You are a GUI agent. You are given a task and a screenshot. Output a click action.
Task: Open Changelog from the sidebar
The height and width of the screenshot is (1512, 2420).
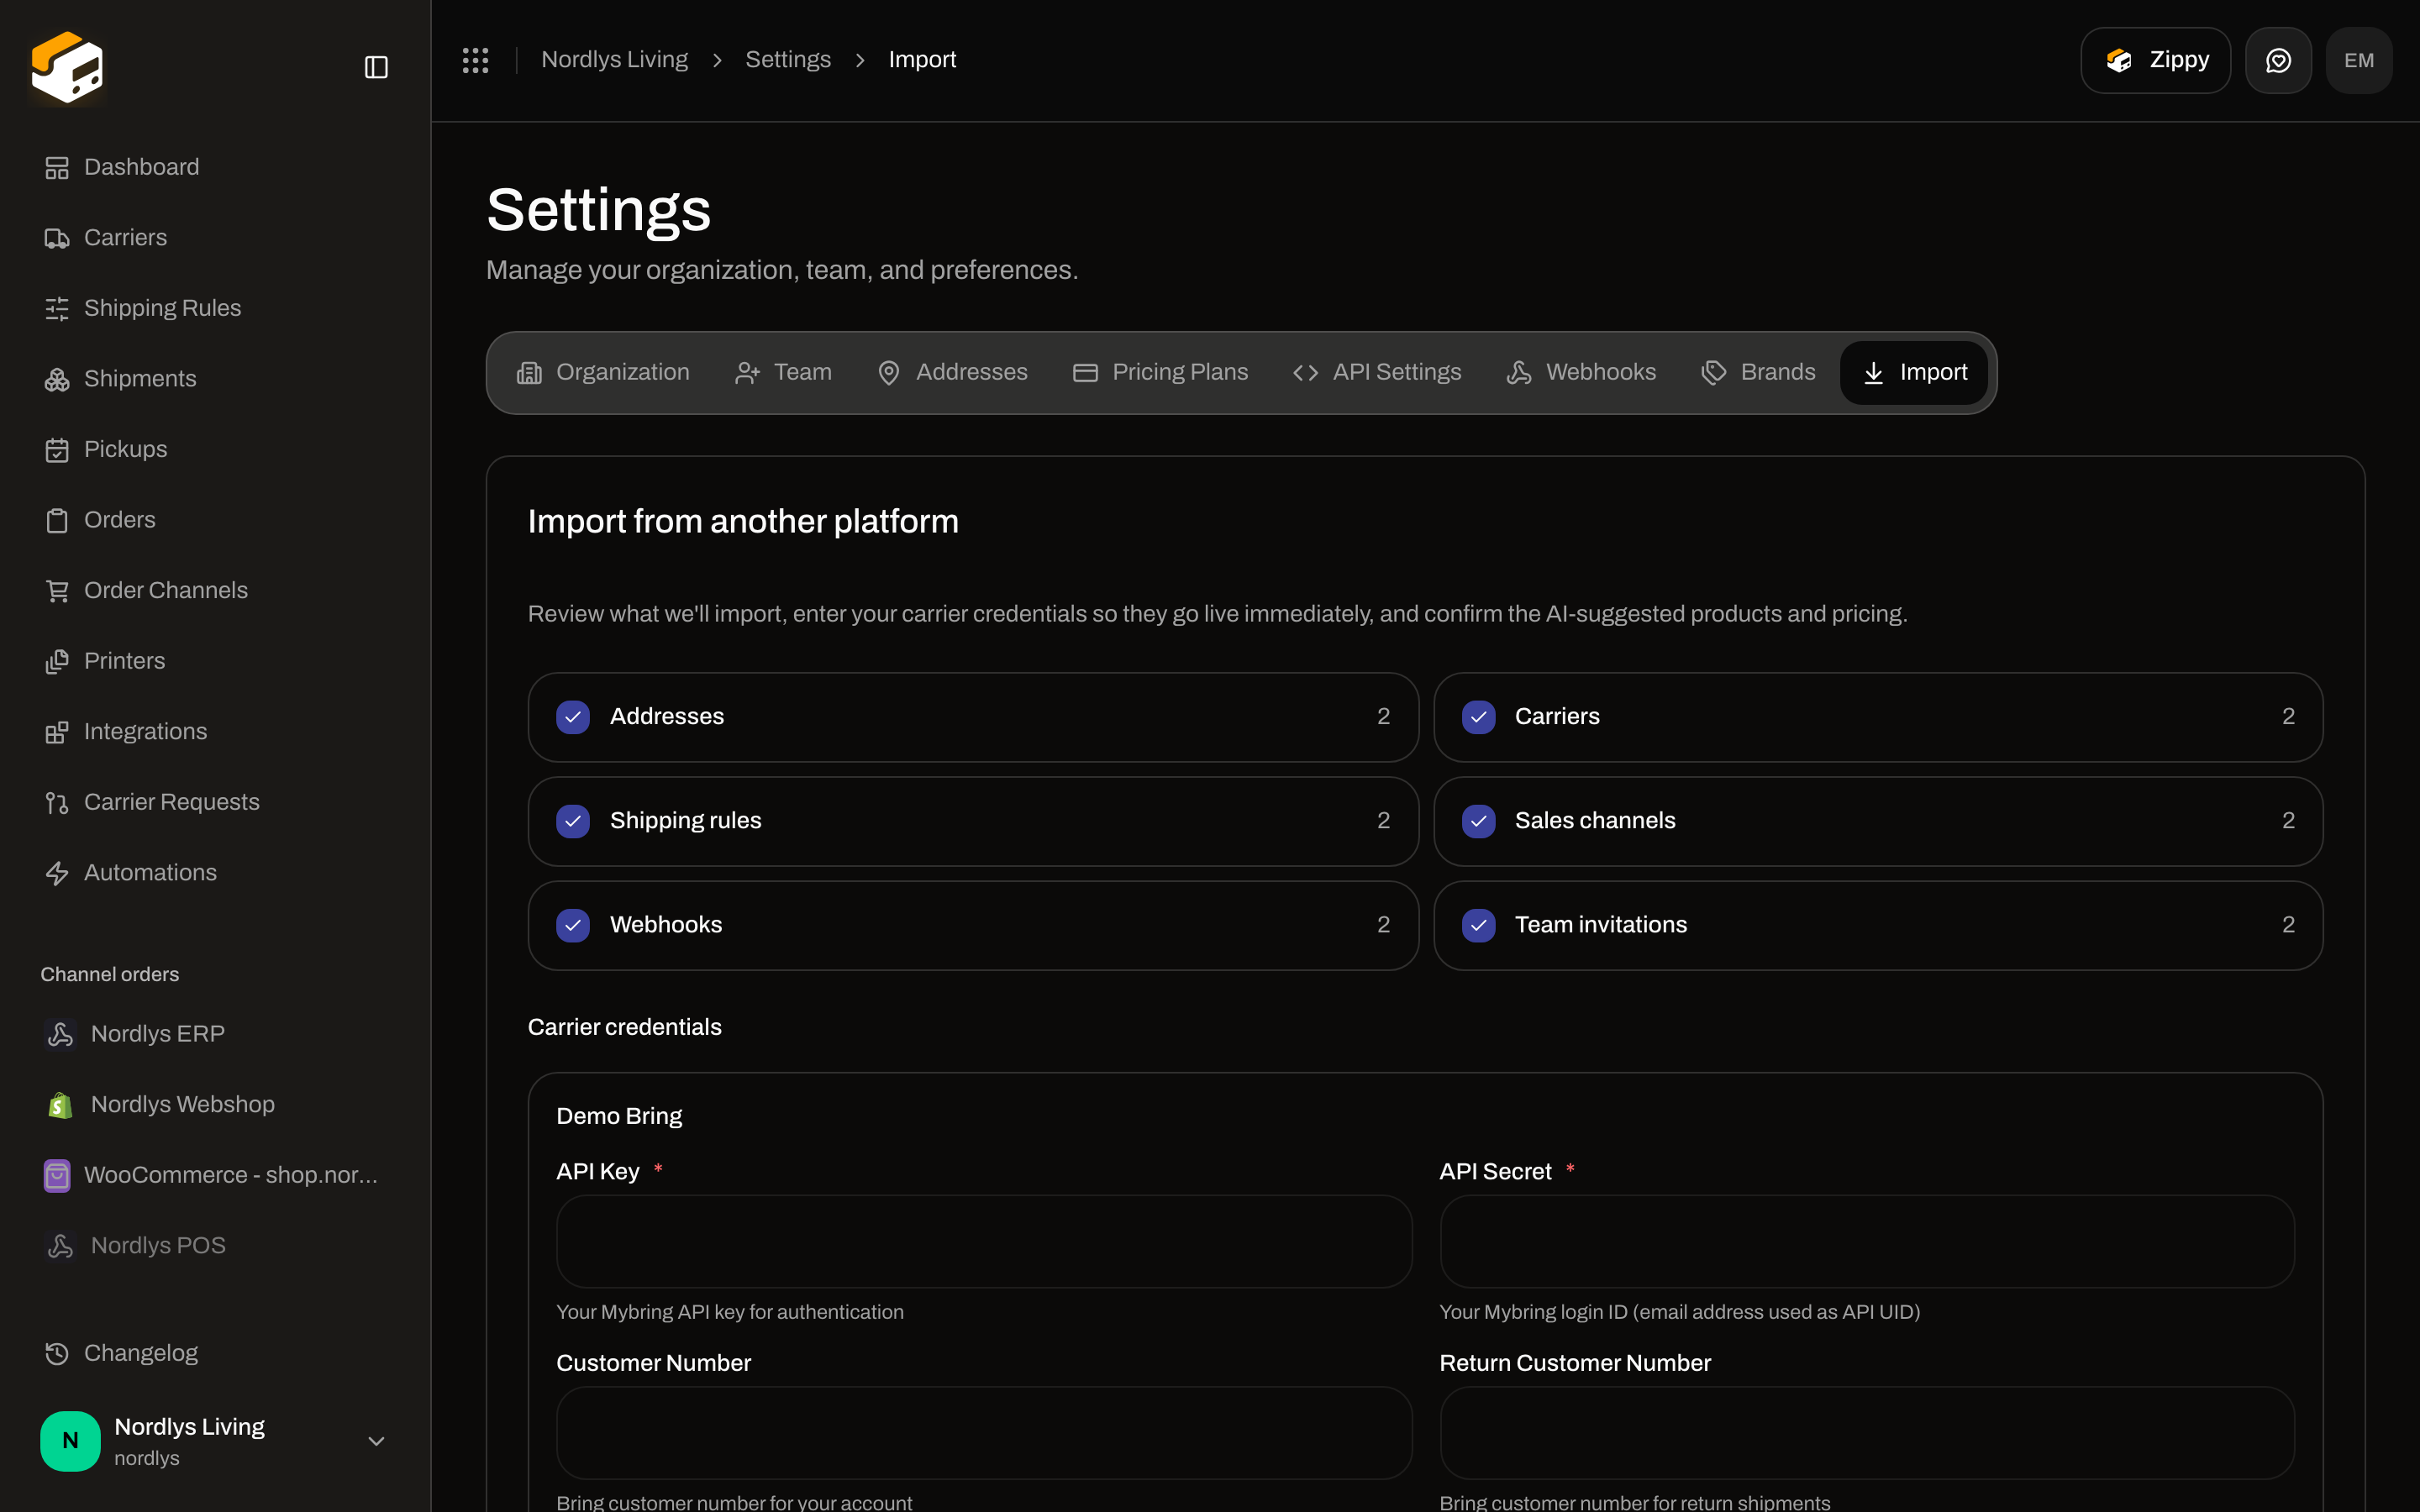(215, 1353)
